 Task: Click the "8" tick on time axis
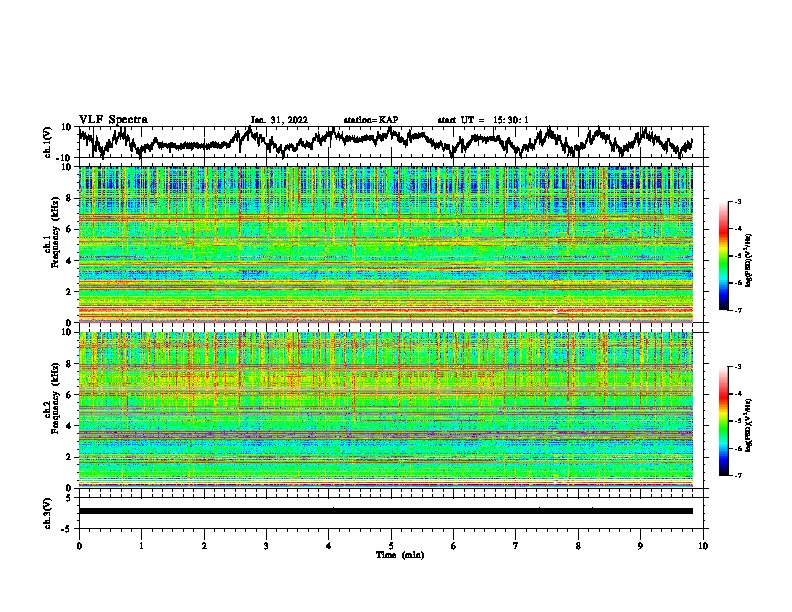[578, 546]
